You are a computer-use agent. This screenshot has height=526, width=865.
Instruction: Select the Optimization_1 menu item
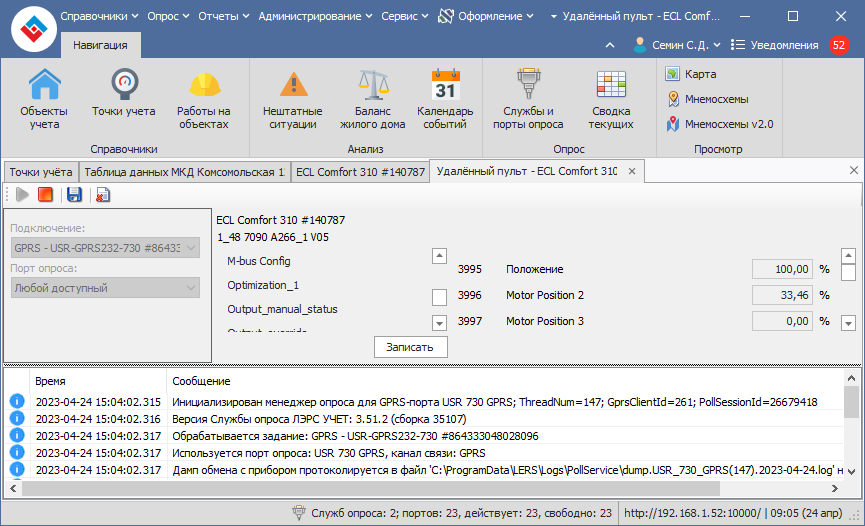[263, 285]
